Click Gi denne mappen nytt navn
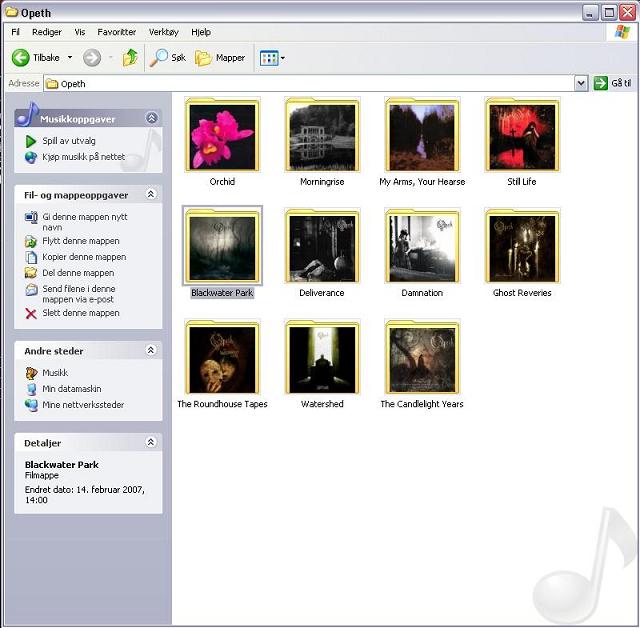This screenshot has height=628, width=640. coord(85,222)
